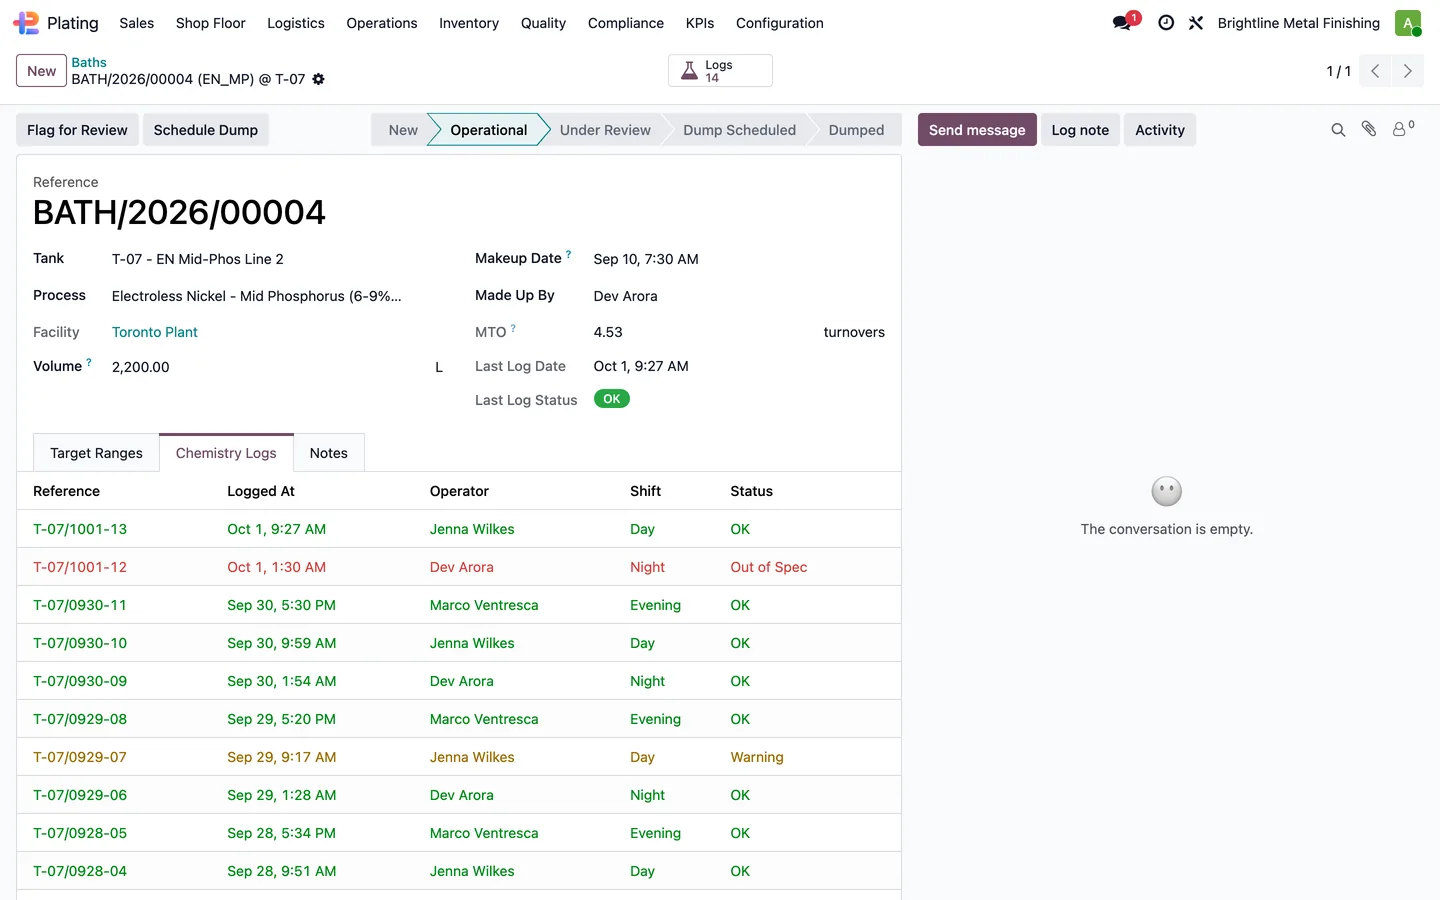The height and width of the screenshot is (900, 1440).
Task: Select the Chemistry Logs tab
Action: tap(226, 453)
